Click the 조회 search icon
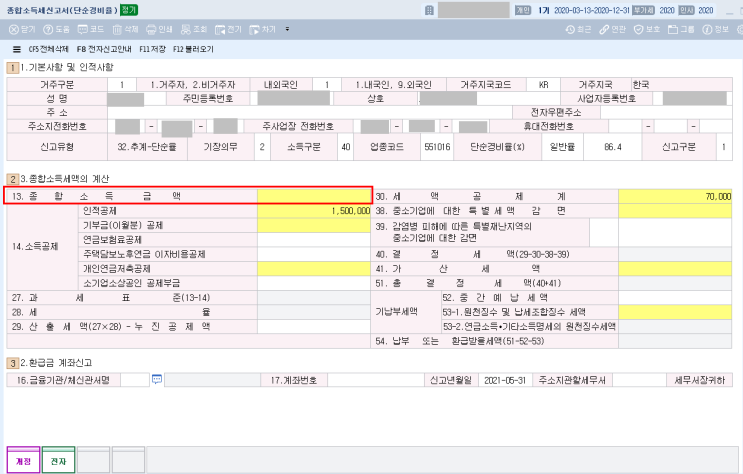This screenshot has height=474, width=743. click(x=194, y=29)
